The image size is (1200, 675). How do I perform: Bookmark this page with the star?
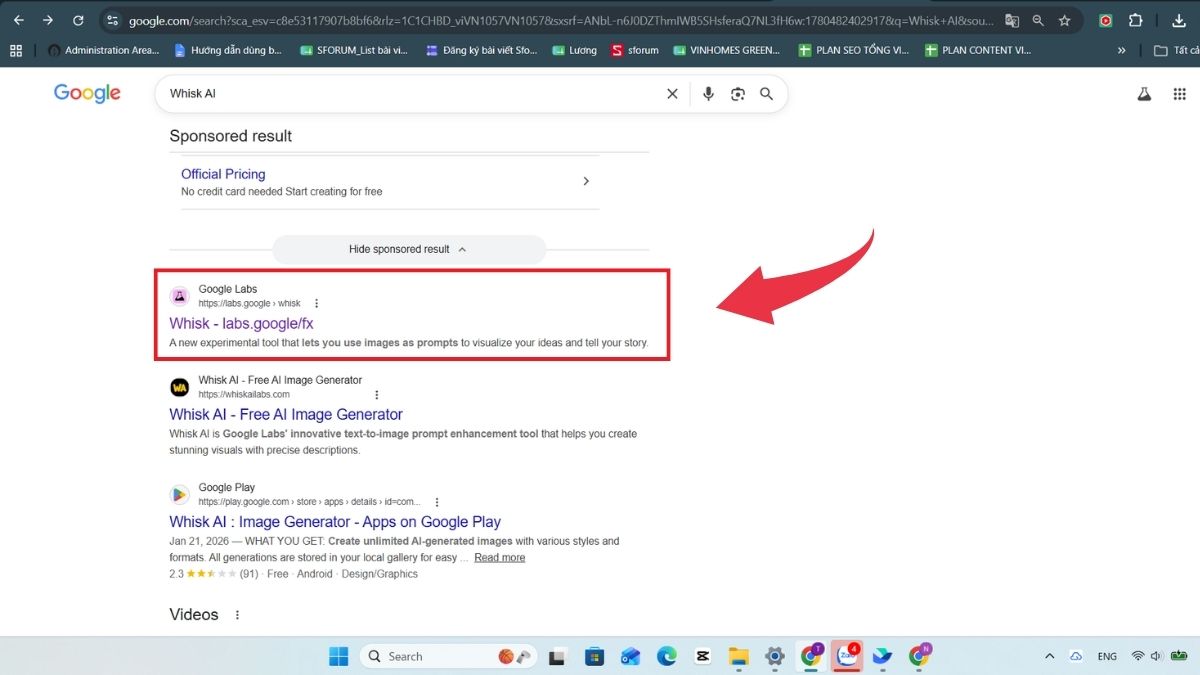point(1064,20)
